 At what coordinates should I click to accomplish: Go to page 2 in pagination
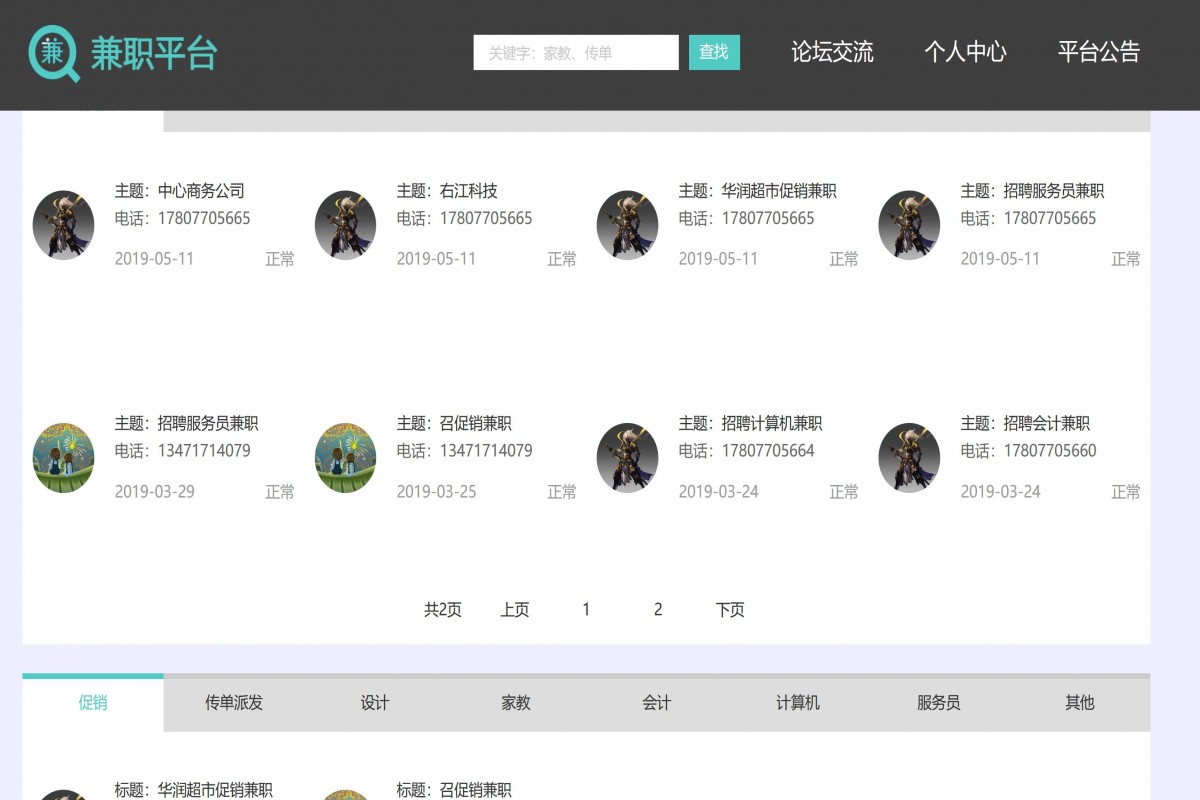click(658, 608)
